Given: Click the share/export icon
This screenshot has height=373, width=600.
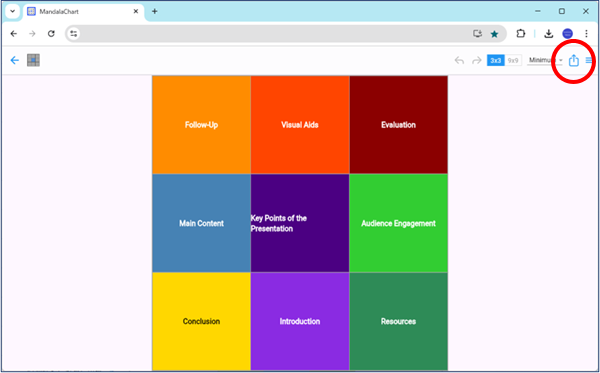Looking at the screenshot, I should click(x=573, y=60).
